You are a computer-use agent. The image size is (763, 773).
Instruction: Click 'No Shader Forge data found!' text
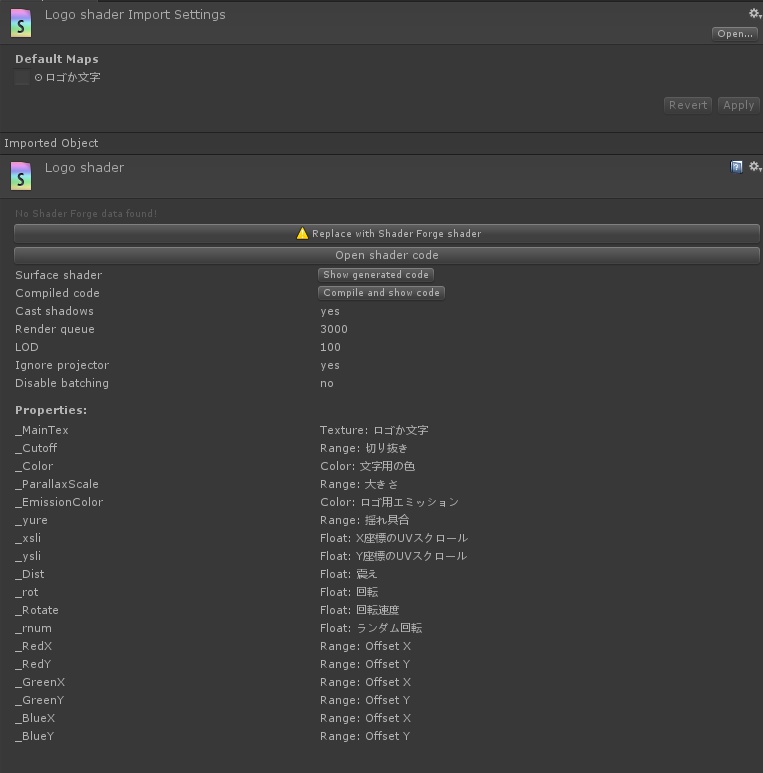click(86, 213)
